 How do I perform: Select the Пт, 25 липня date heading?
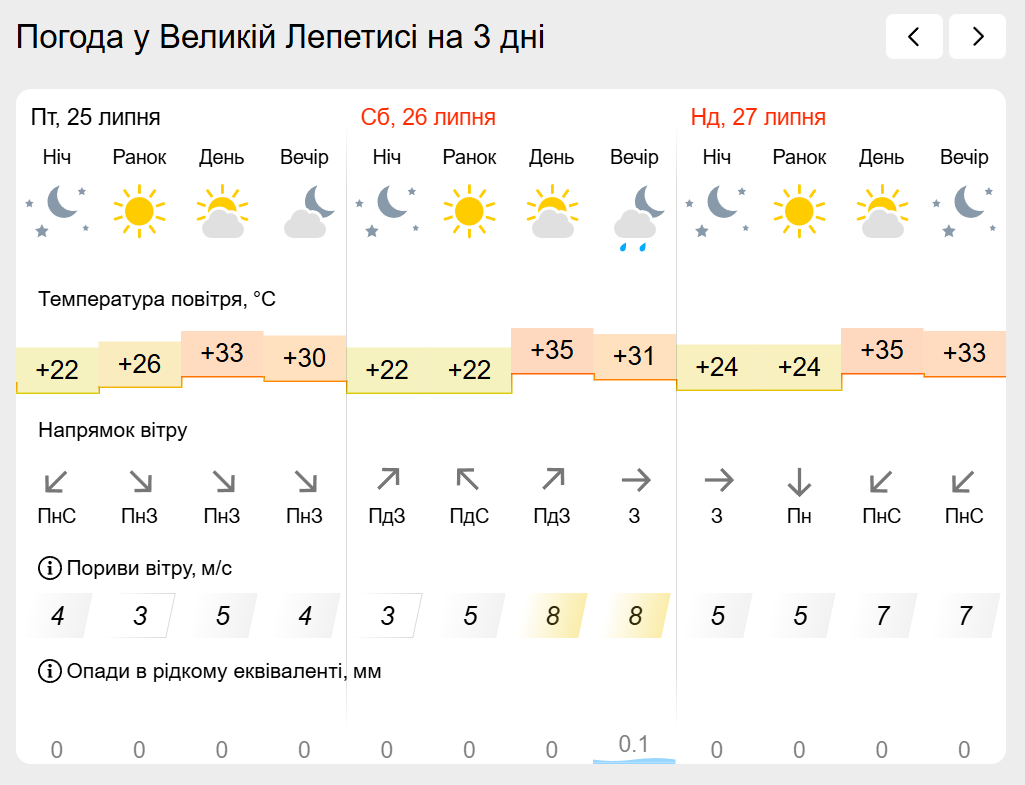[95, 118]
